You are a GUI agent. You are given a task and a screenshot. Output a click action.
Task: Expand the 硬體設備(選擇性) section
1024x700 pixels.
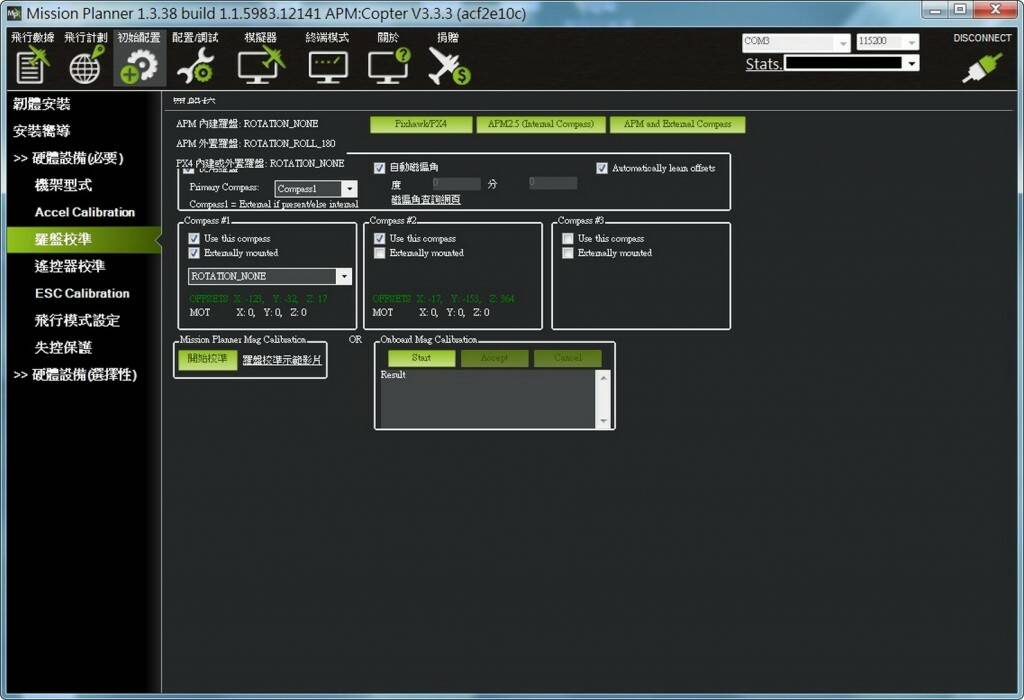point(75,375)
